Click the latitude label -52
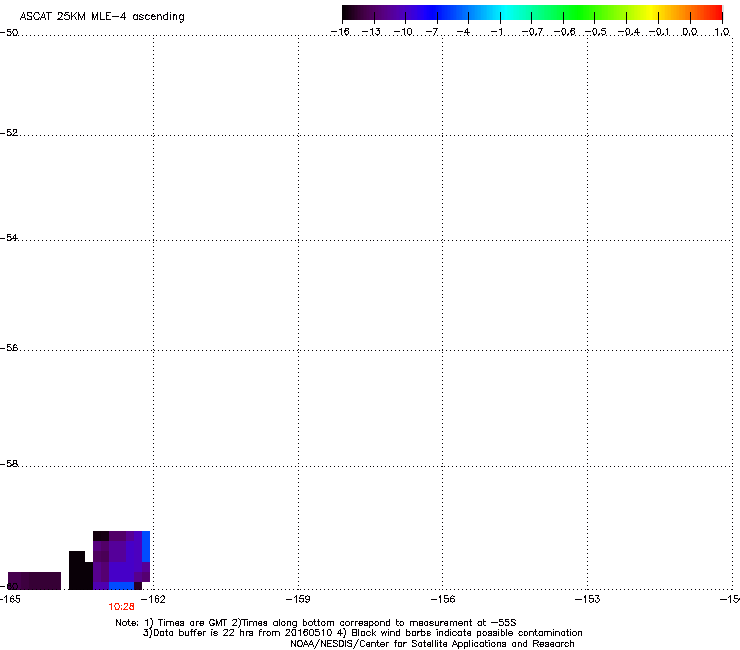The image size is (740, 650). (9, 133)
